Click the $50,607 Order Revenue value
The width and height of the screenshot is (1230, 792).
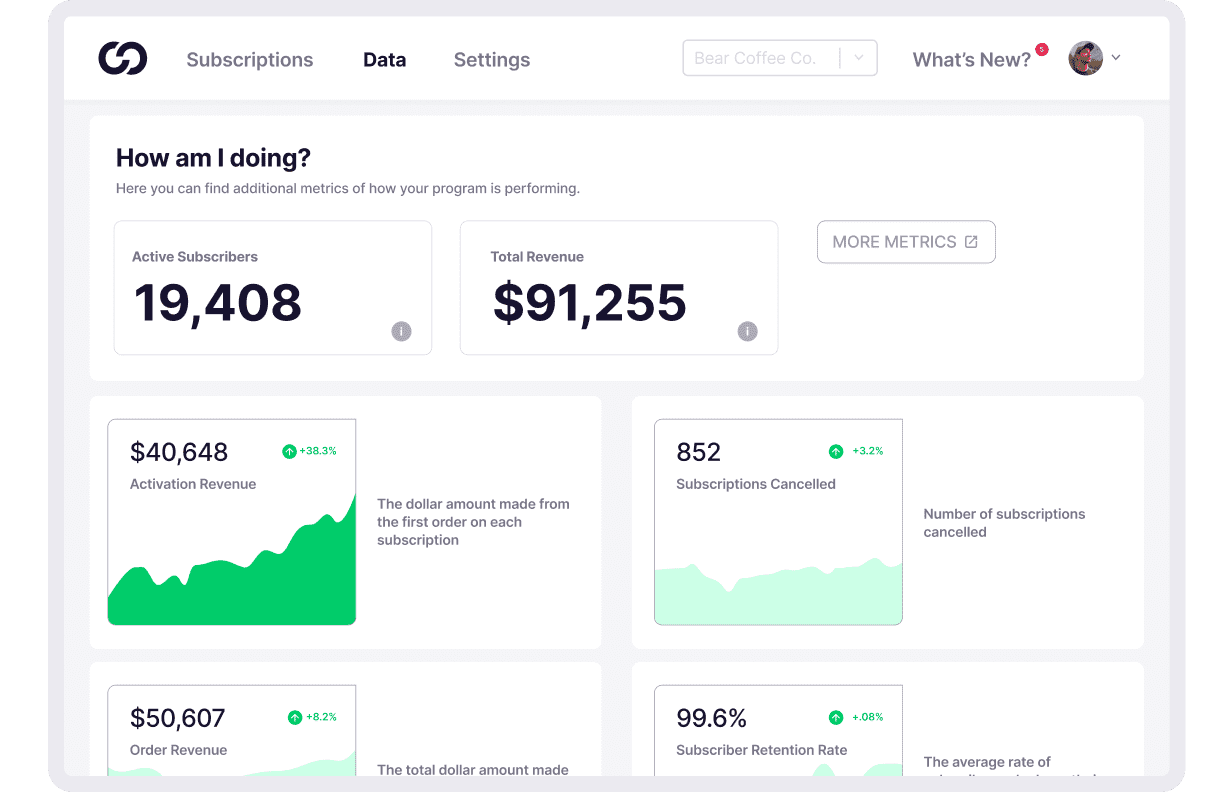(178, 718)
